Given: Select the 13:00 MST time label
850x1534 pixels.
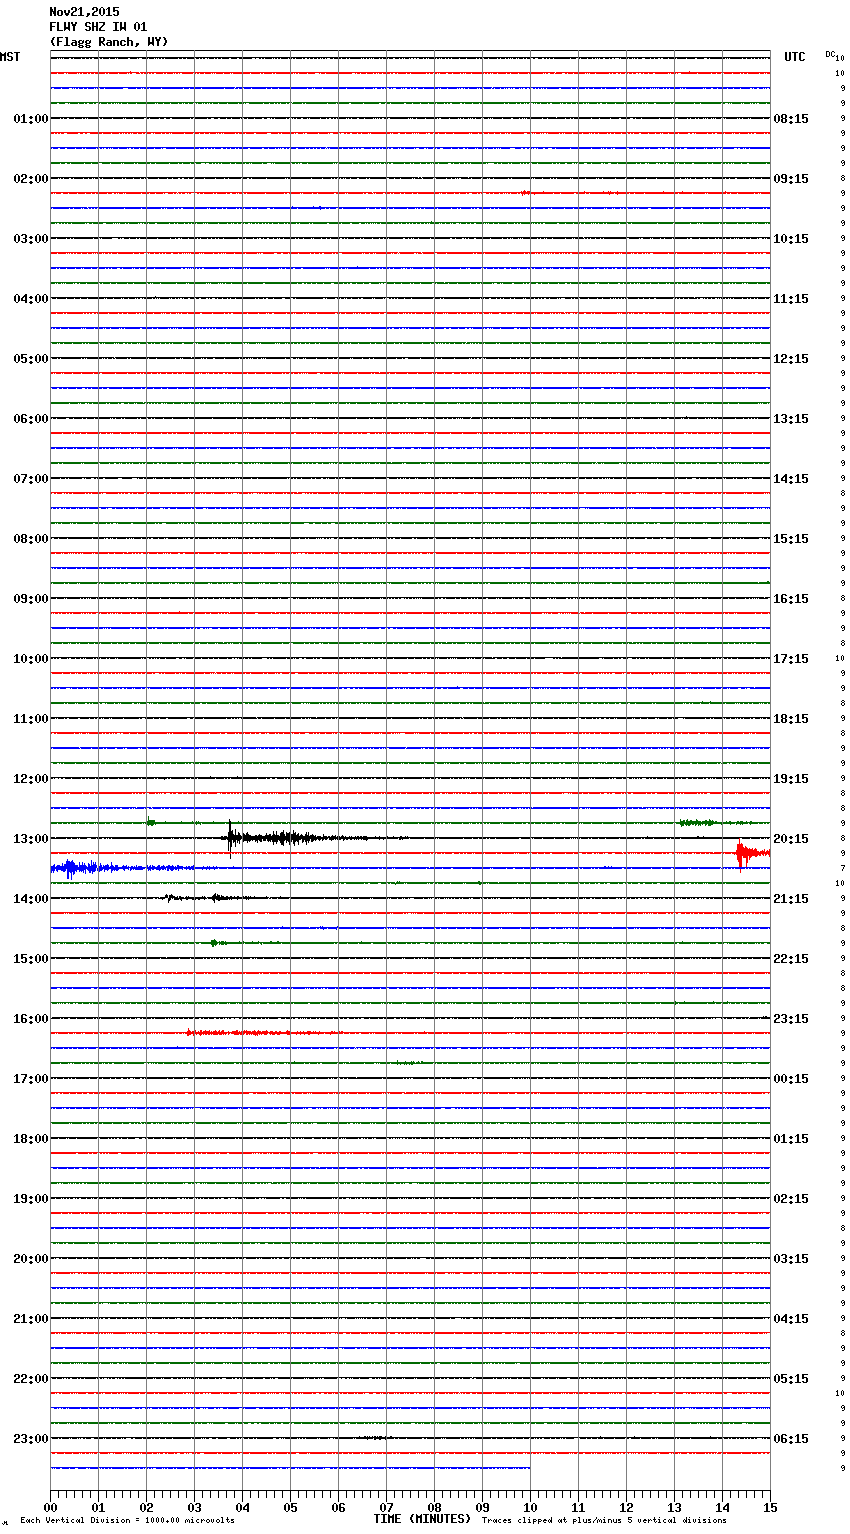Looking at the screenshot, I should click(x=30, y=839).
